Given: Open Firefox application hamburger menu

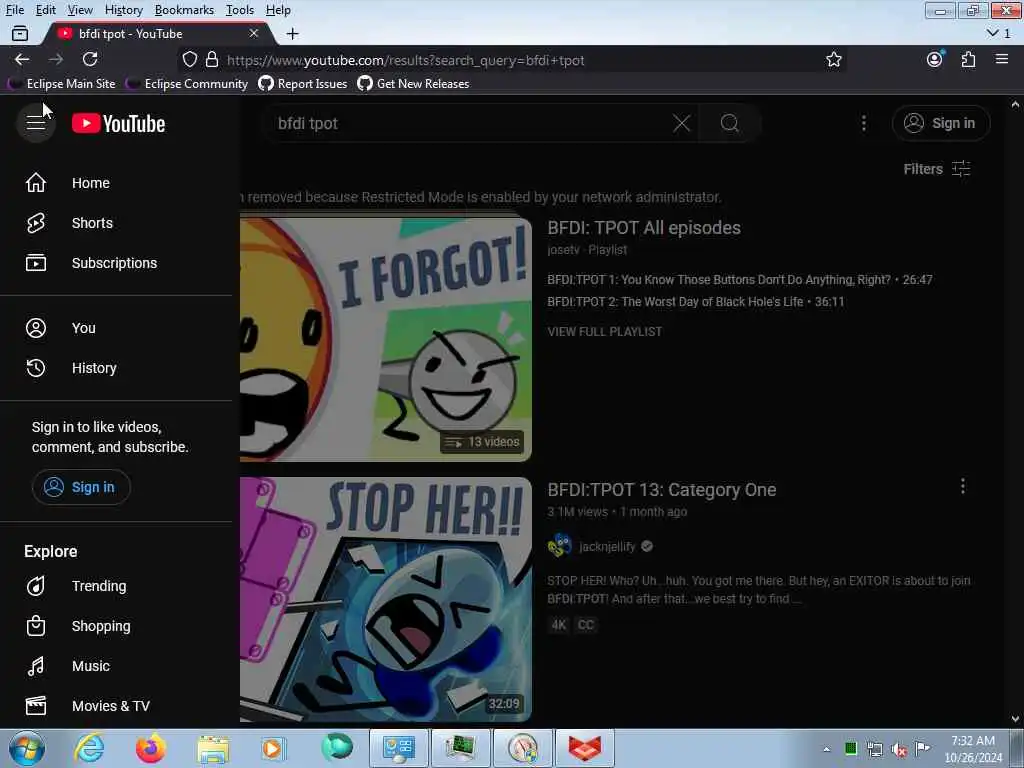Looking at the screenshot, I should (1002, 59).
